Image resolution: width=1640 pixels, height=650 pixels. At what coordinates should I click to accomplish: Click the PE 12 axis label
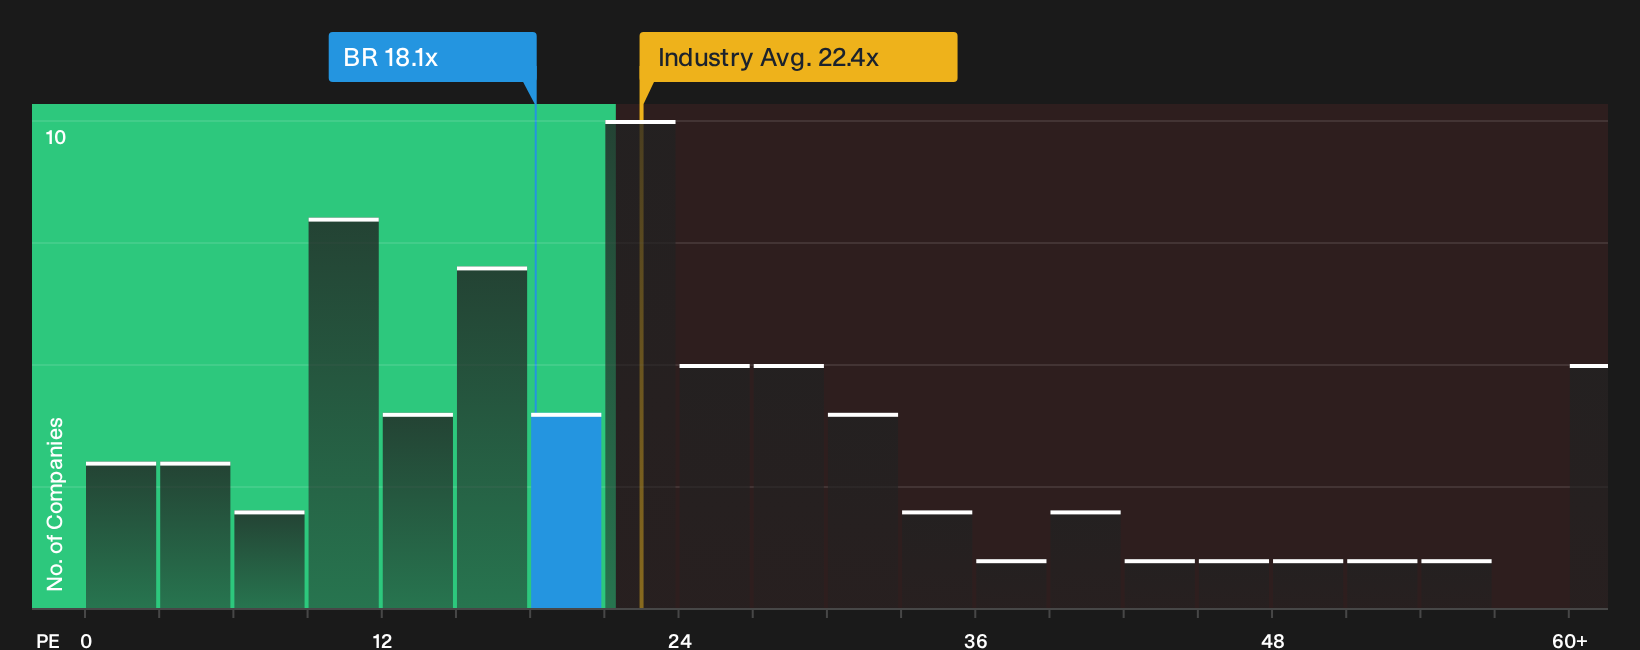[382, 640]
